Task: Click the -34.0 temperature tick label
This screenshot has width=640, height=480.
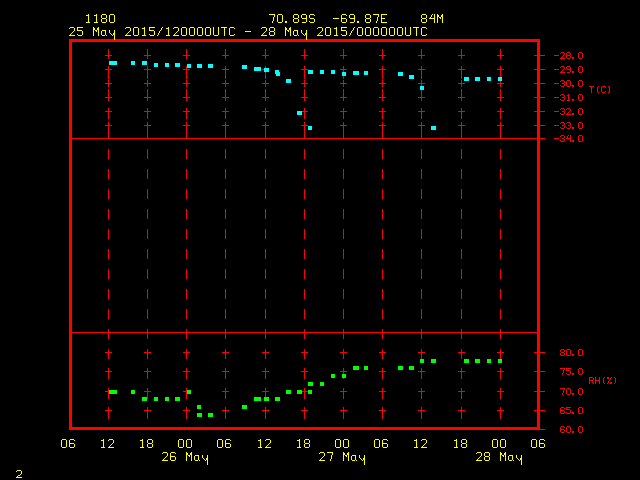Action: pyautogui.click(x=570, y=139)
